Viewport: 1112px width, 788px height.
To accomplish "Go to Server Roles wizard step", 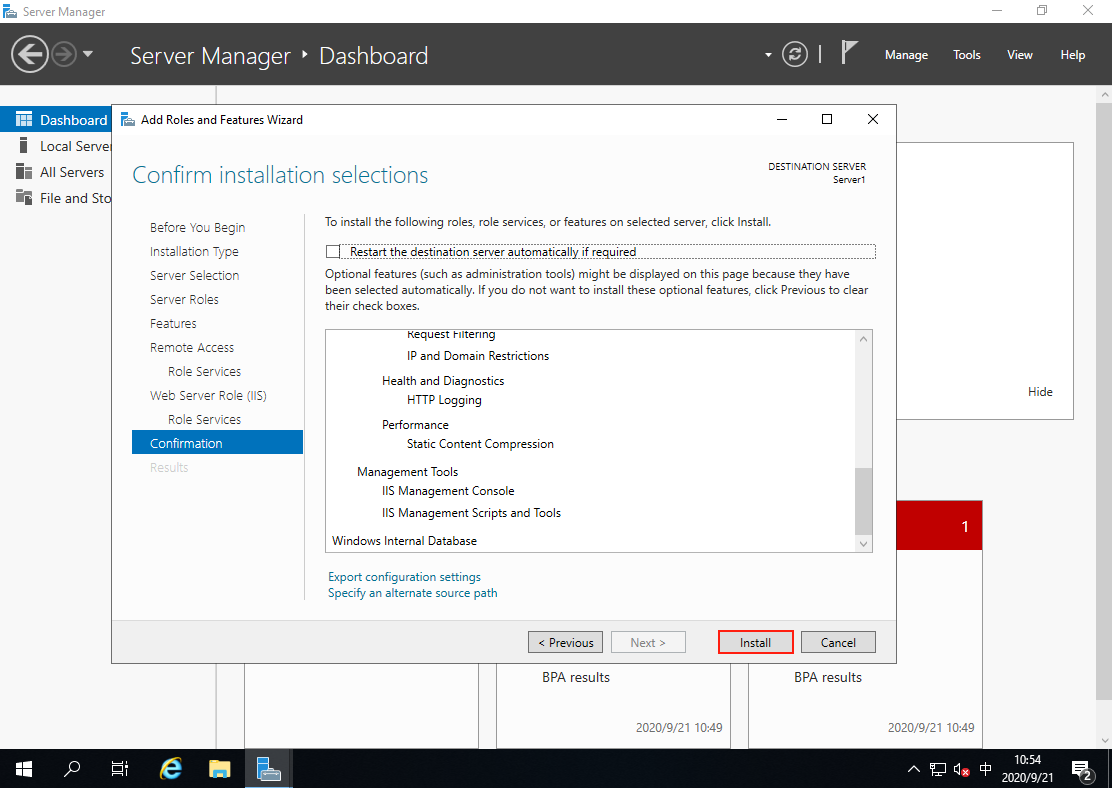I will point(184,299).
